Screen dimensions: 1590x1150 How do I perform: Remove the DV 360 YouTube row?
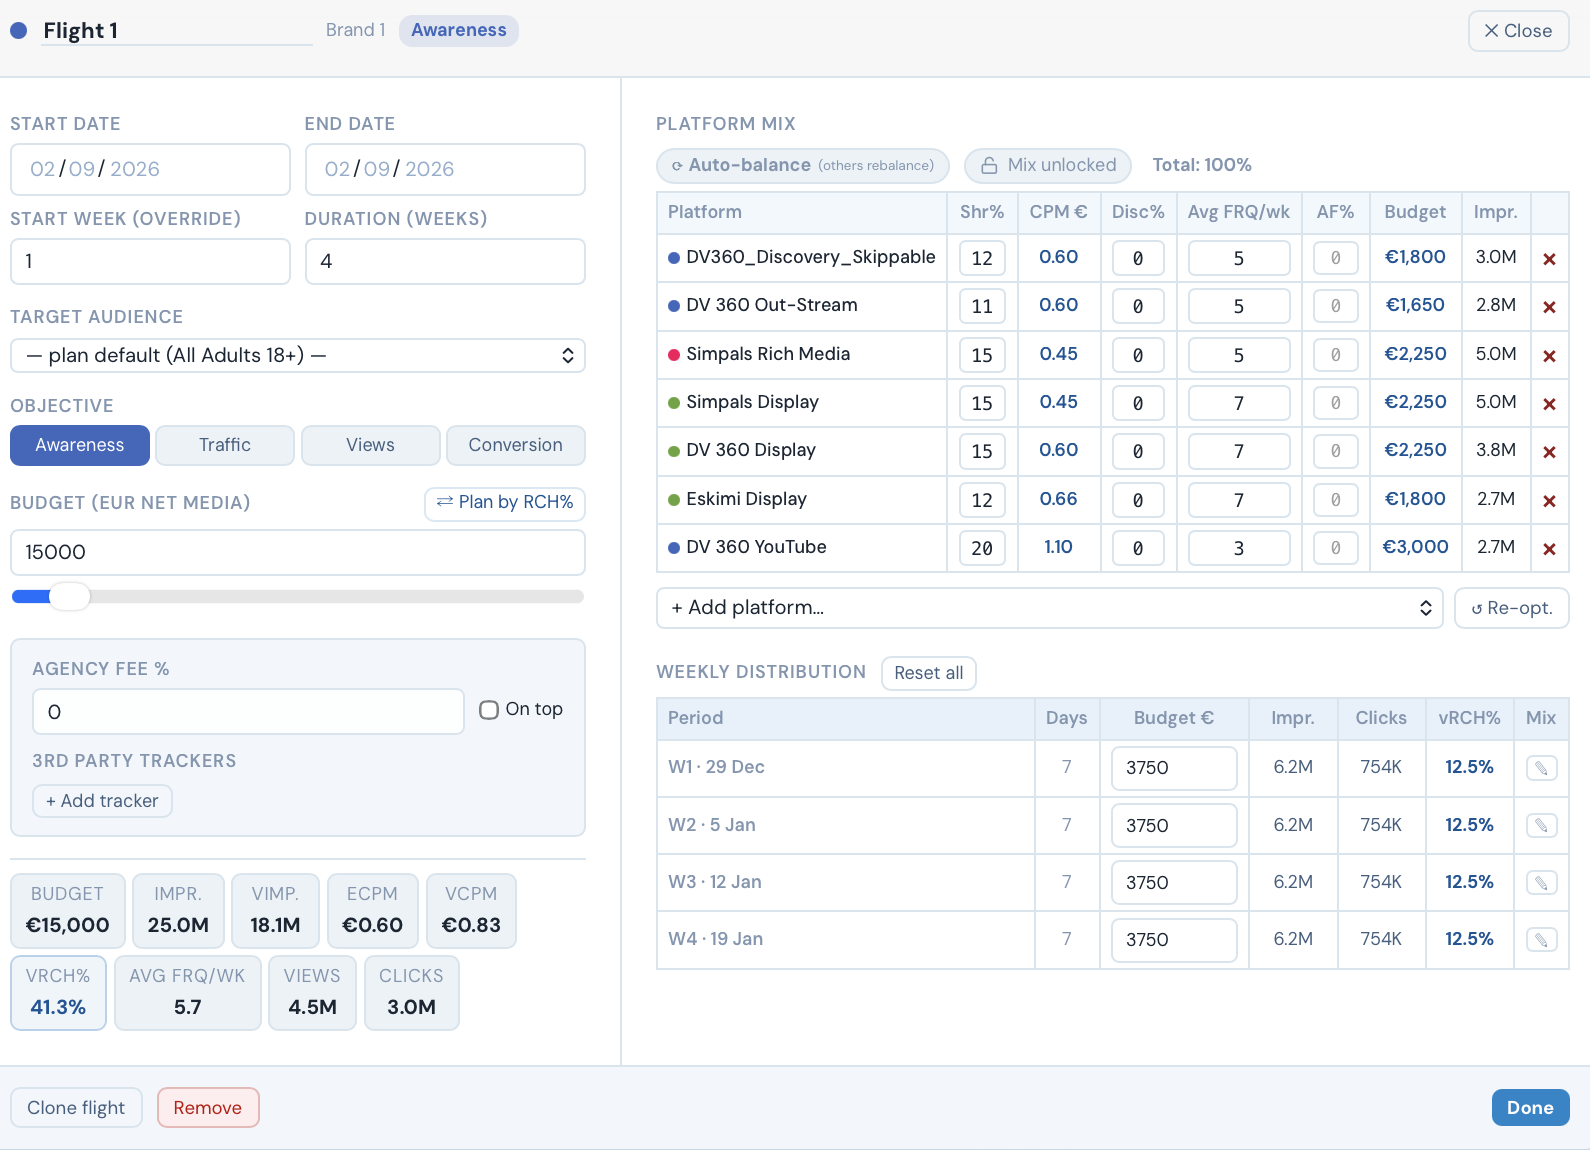tap(1549, 549)
